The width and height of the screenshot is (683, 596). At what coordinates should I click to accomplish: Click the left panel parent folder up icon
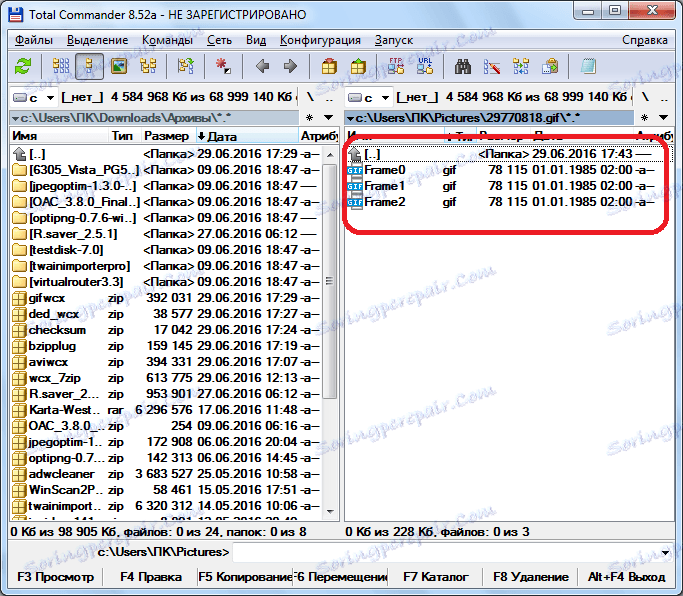pyautogui.click(x=20, y=154)
